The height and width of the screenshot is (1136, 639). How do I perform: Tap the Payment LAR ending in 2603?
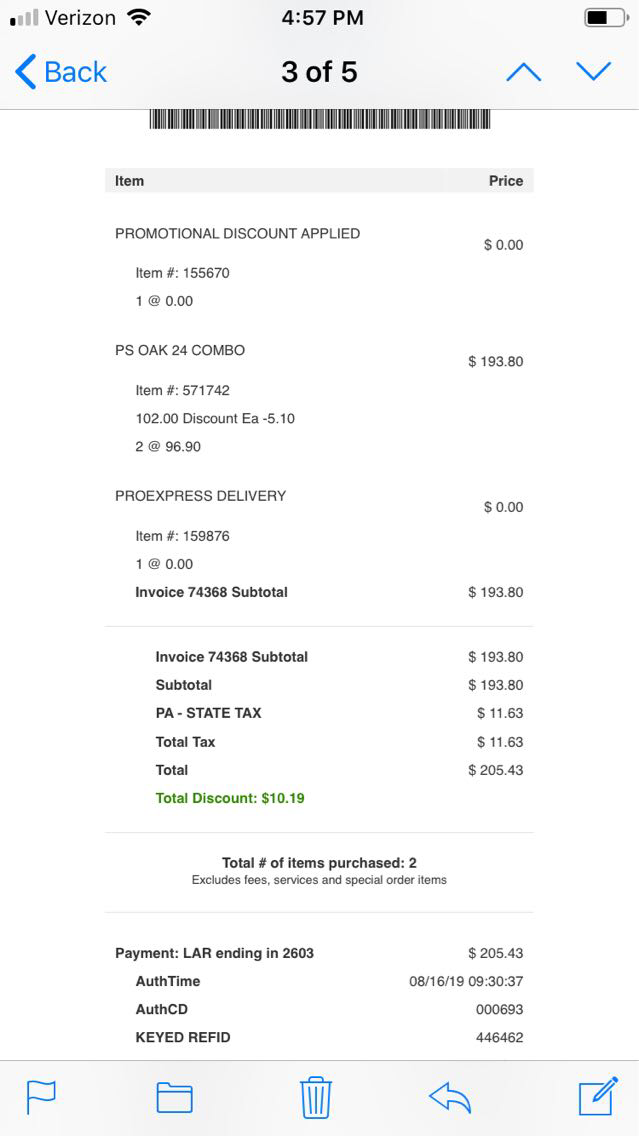pyautogui.click(x=214, y=953)
